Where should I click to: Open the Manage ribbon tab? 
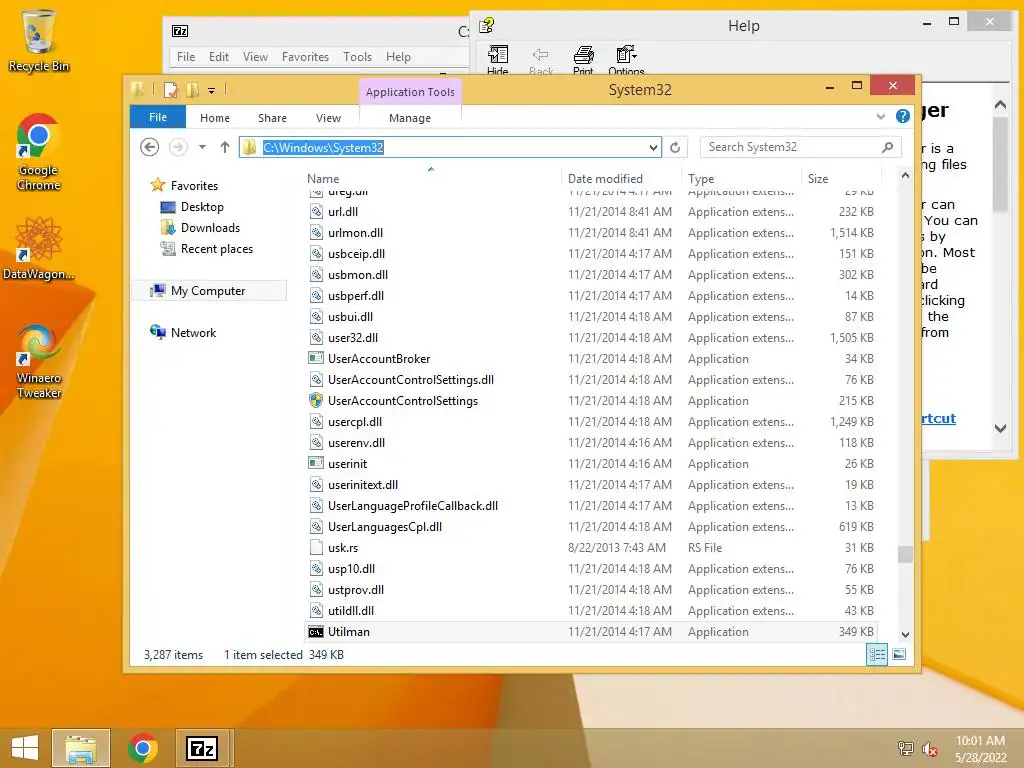coord(409,118)
